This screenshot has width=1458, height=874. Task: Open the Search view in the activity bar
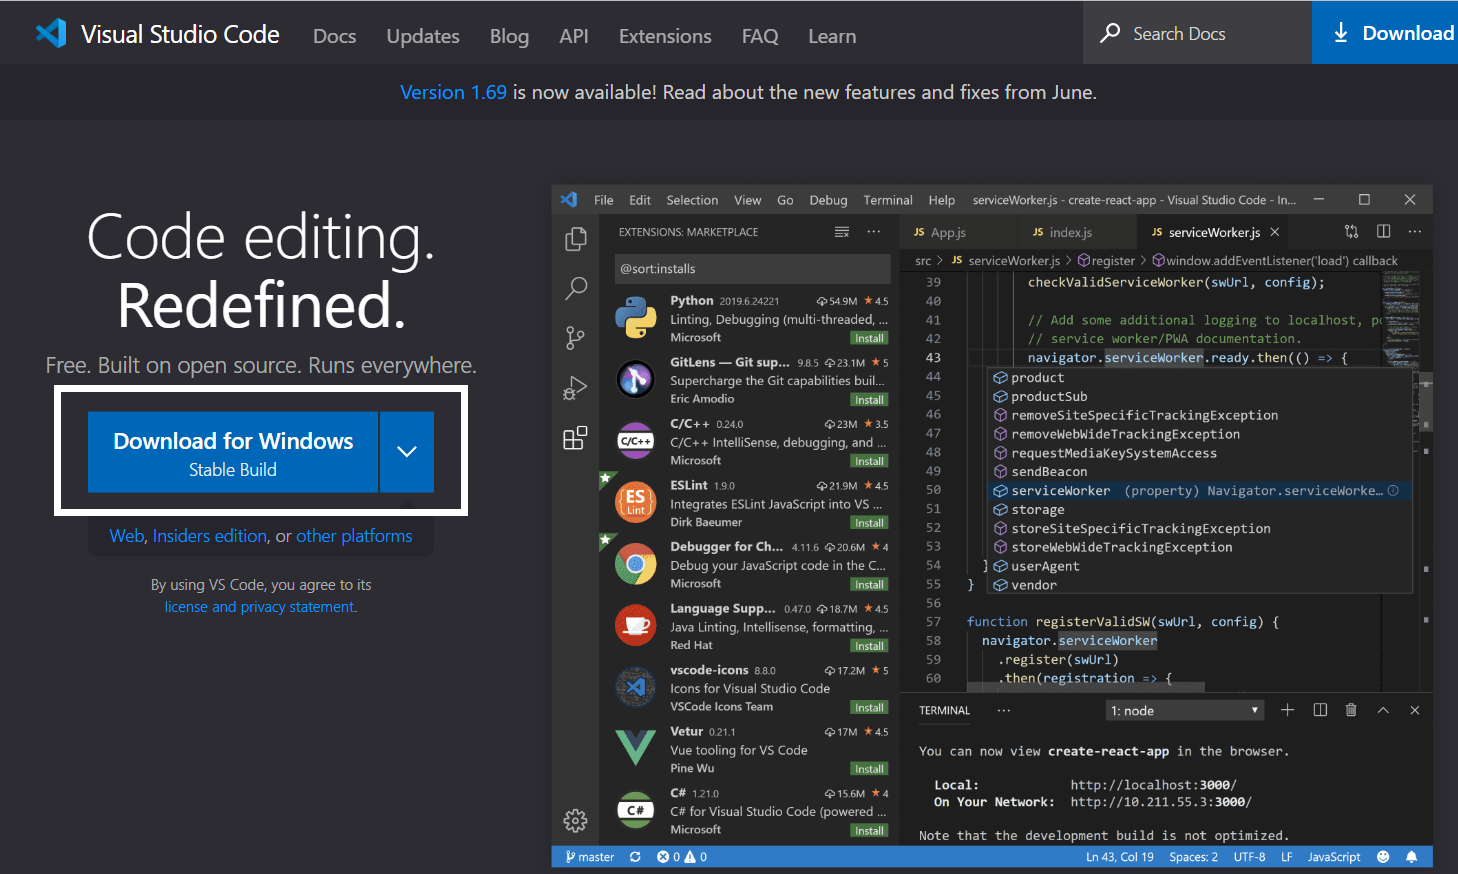tap(575, 288)
